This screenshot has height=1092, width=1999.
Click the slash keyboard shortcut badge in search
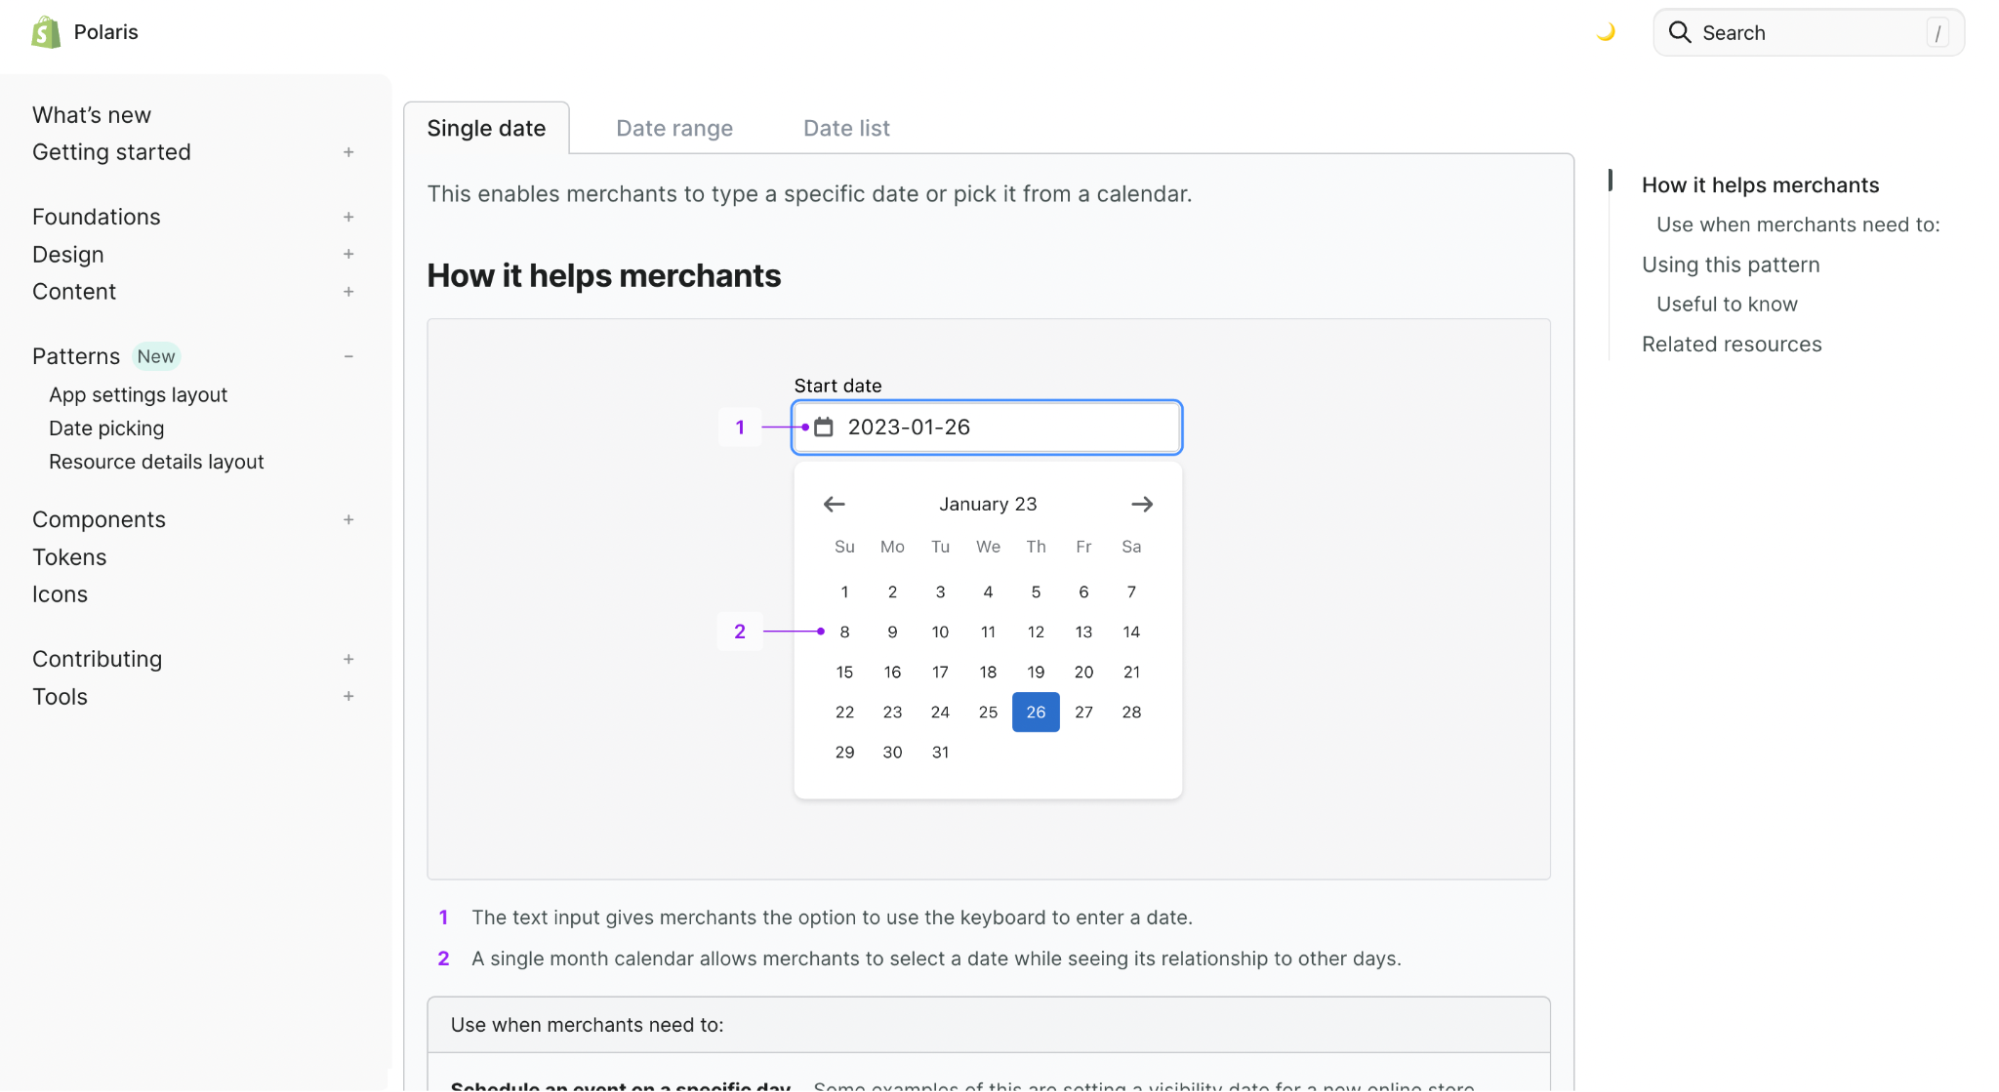point(1938,32)
